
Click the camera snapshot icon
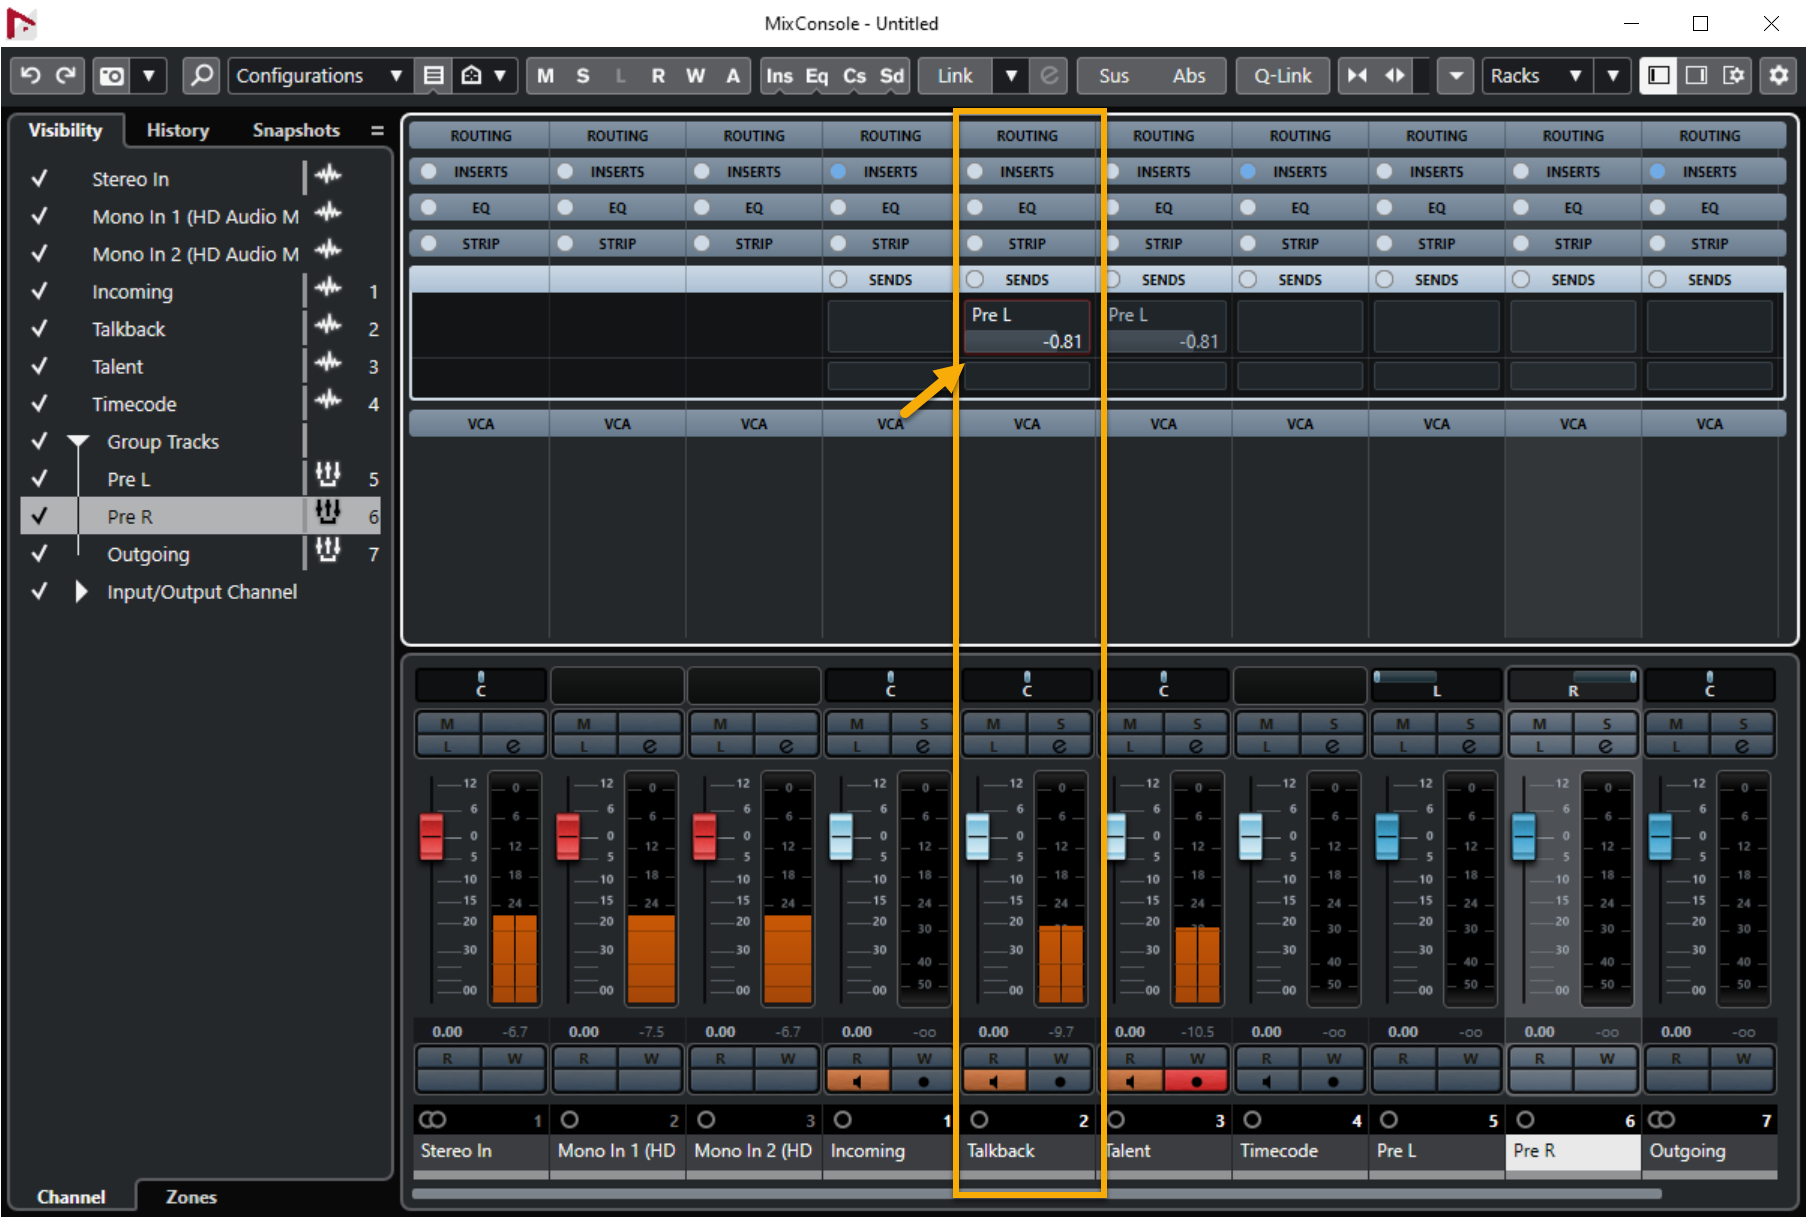112,76
